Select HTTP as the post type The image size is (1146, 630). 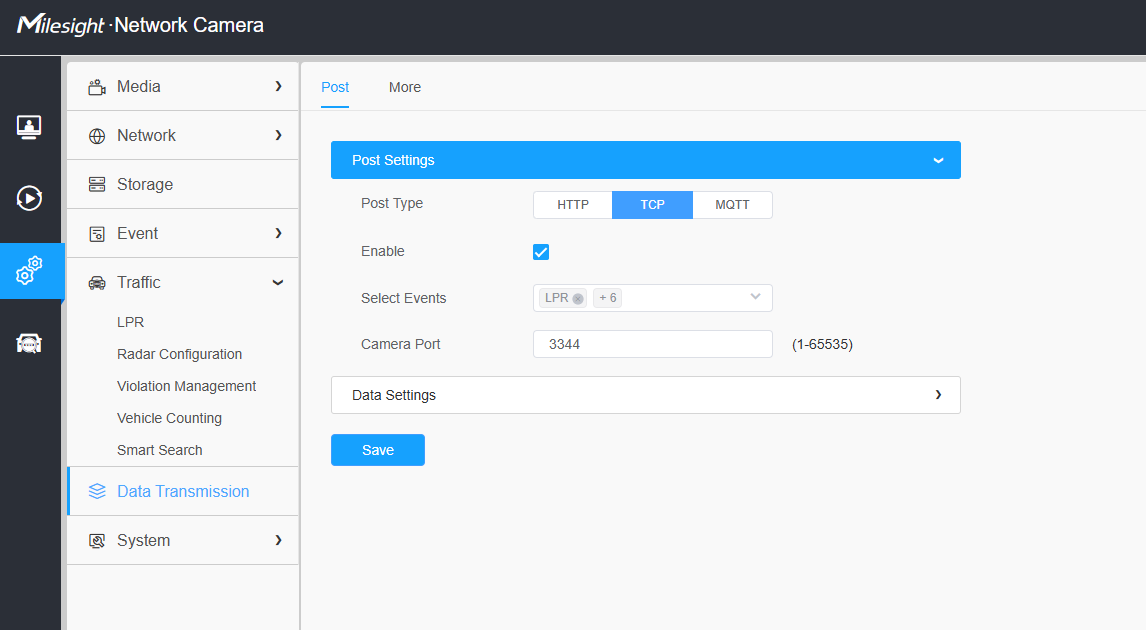pos(573,205)
